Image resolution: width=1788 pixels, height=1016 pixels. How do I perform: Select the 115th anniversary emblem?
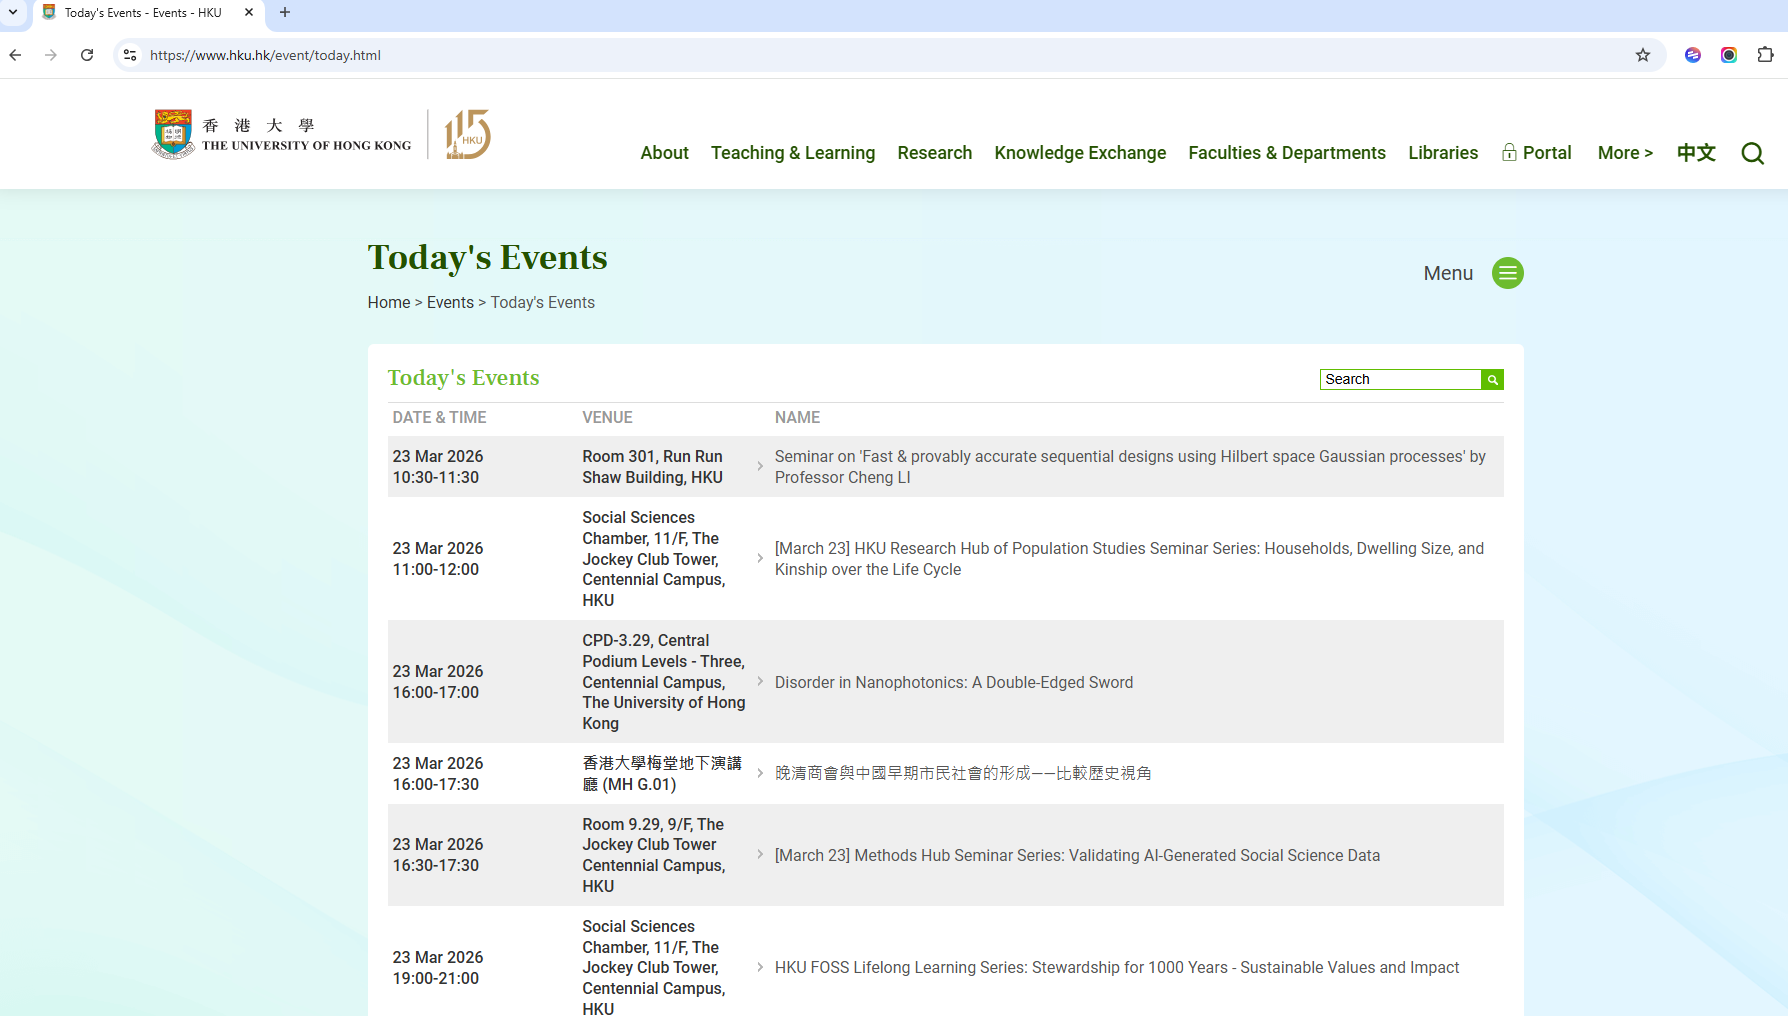click(x=466, y=133)
